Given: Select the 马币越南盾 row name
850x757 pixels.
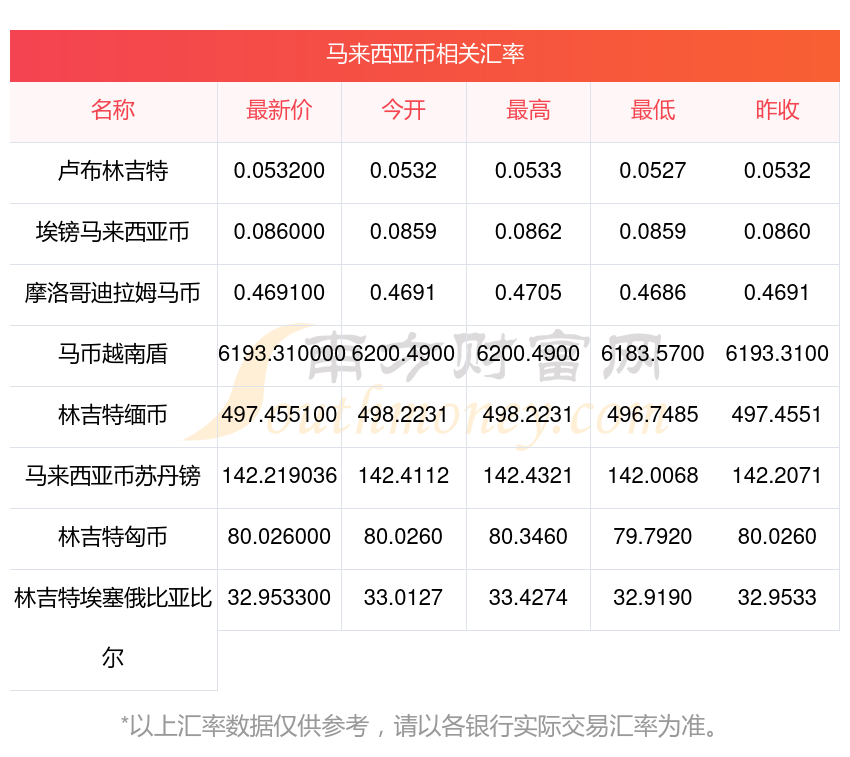Looking at the screenshot, I should tap(113, 354).
